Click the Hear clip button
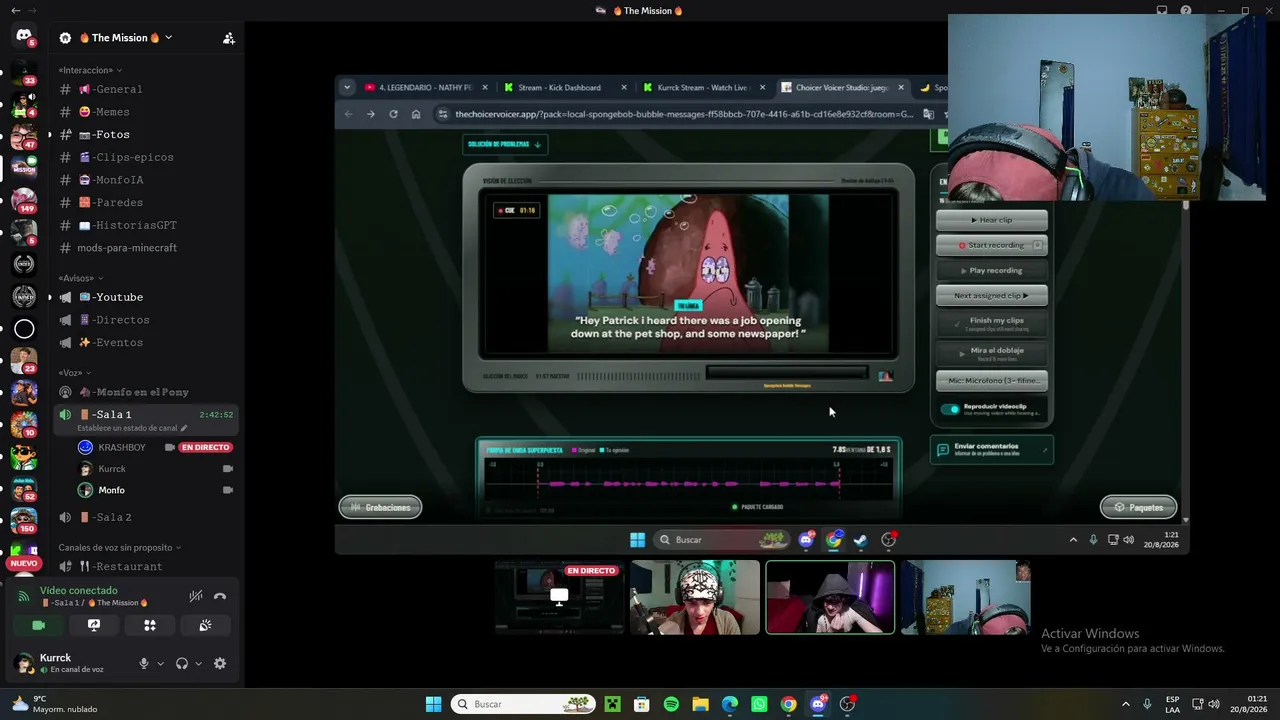1280x720 pixels. [992, 220]
